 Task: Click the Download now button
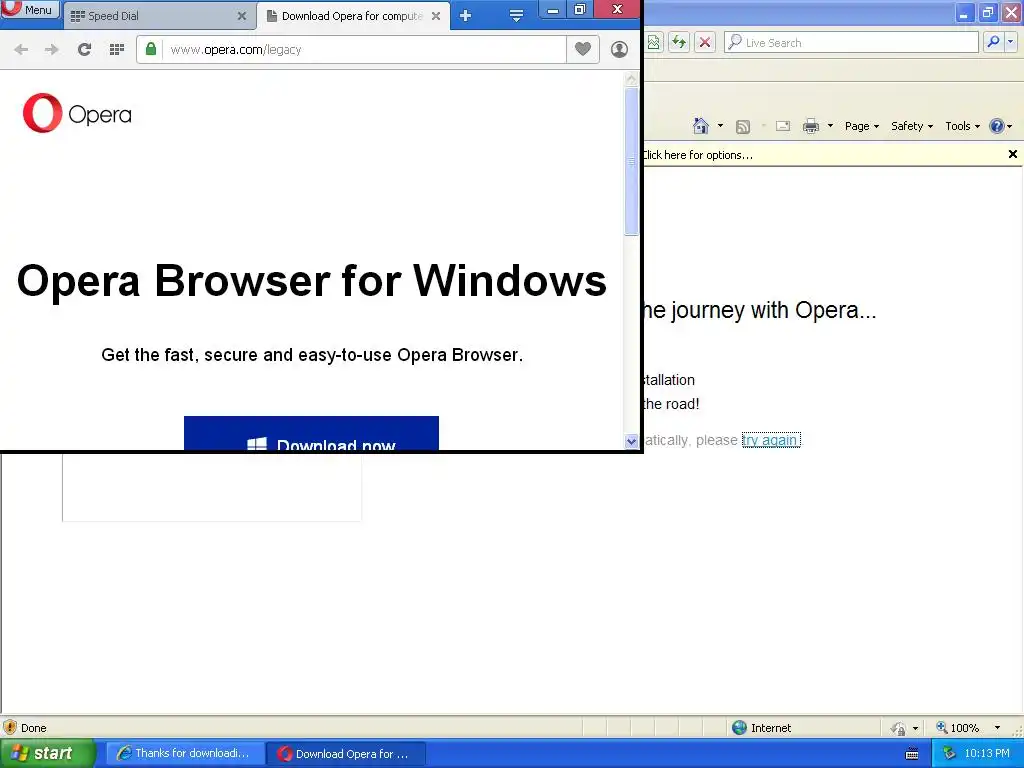(312, 433)
